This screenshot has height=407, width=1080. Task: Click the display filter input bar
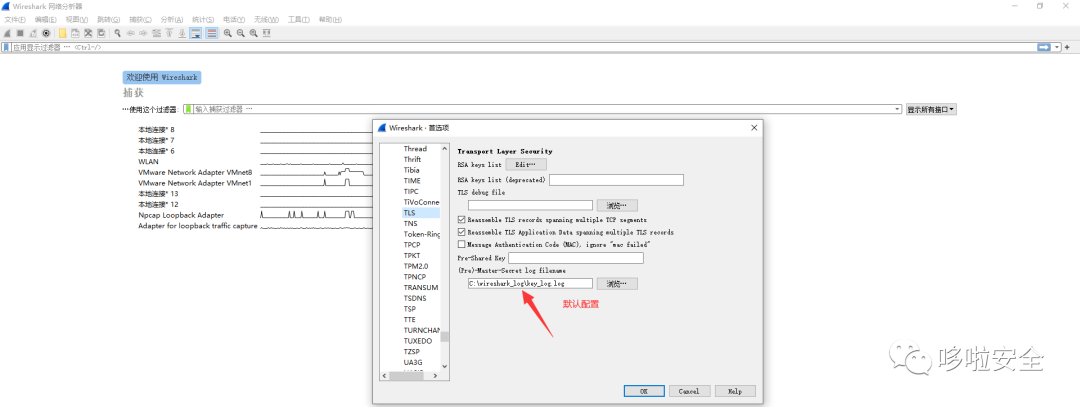click(523, 47)
